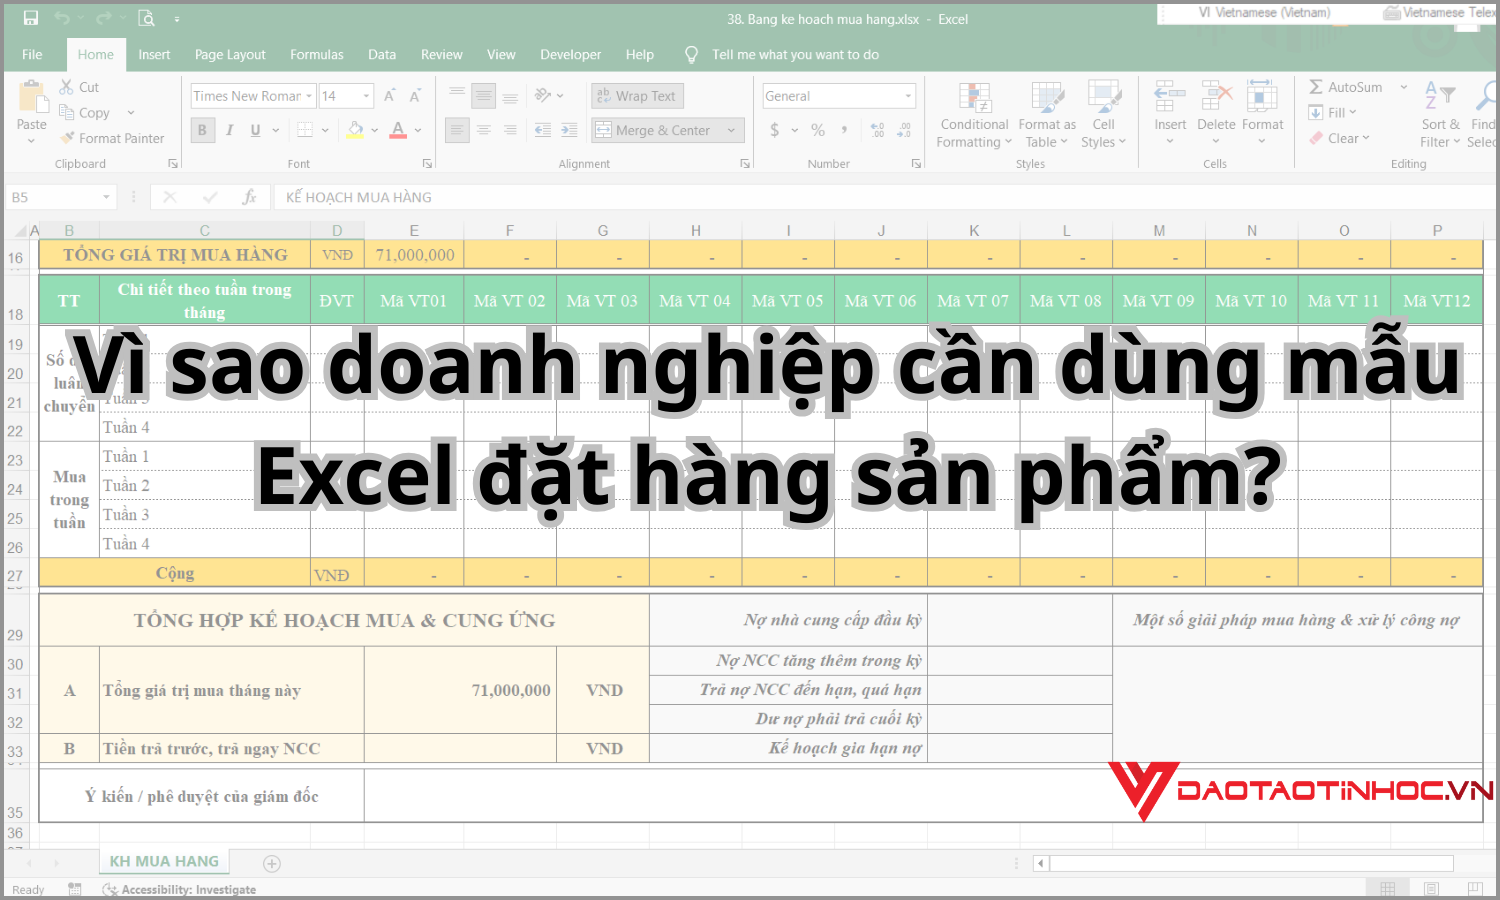Image resolution: width=1500 pixels, height=900 pixels.
Task: Click the Save icon in title bar
Action: (x=31, y=18)
